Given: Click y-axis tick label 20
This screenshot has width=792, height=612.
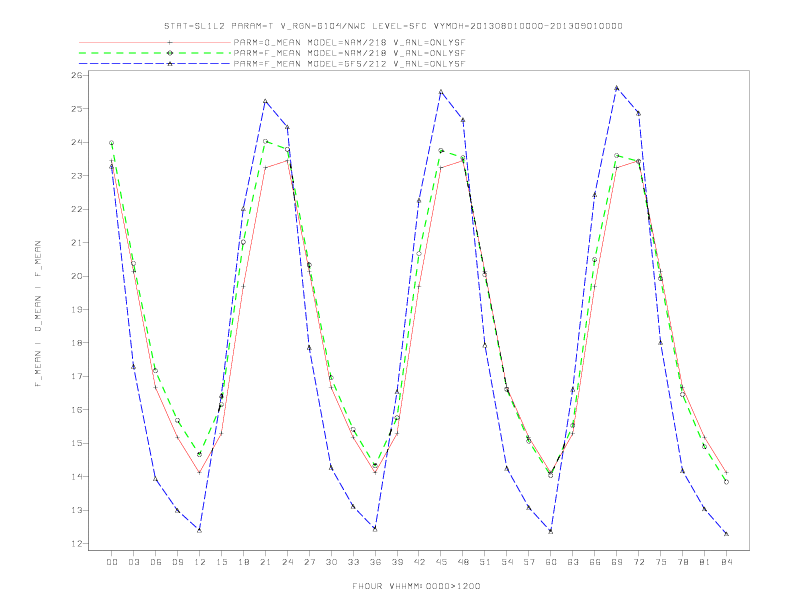Looking at the screenshot, I should point(77,276).
